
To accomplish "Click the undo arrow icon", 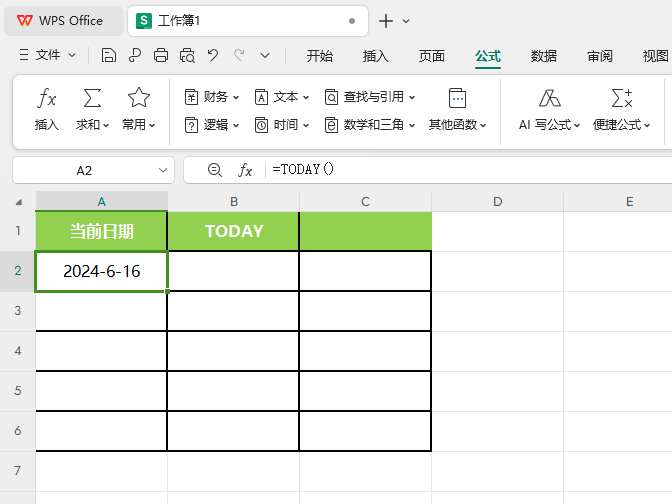I will coord(212,56).
